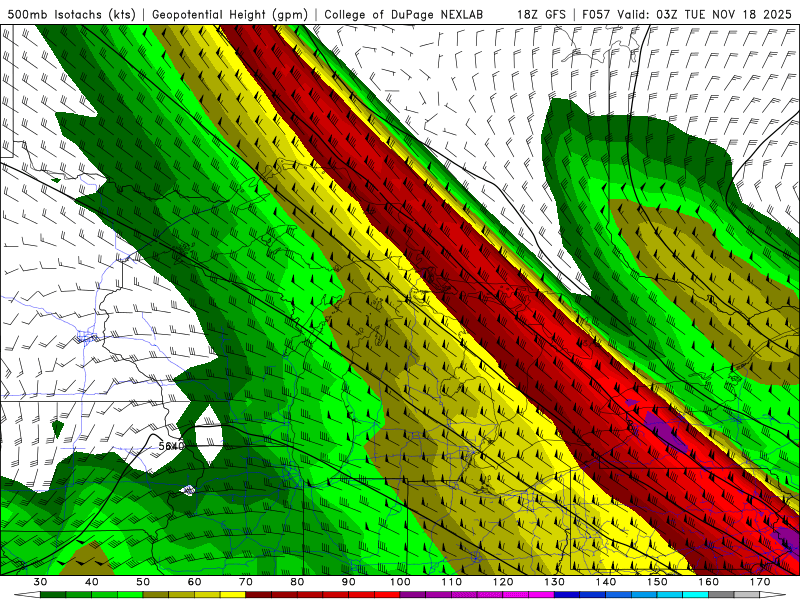Click the 60 value on the color scale
800x600 pixels.
tap(194, 582)
